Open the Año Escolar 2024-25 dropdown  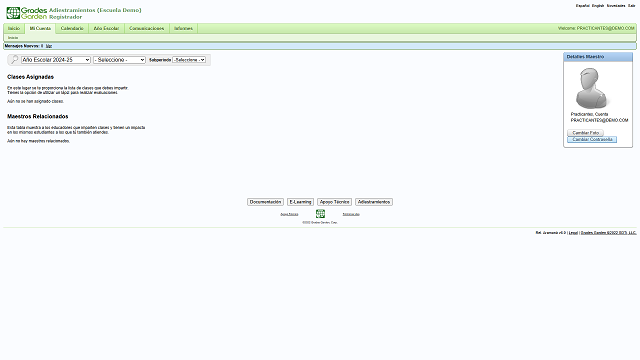56,60
